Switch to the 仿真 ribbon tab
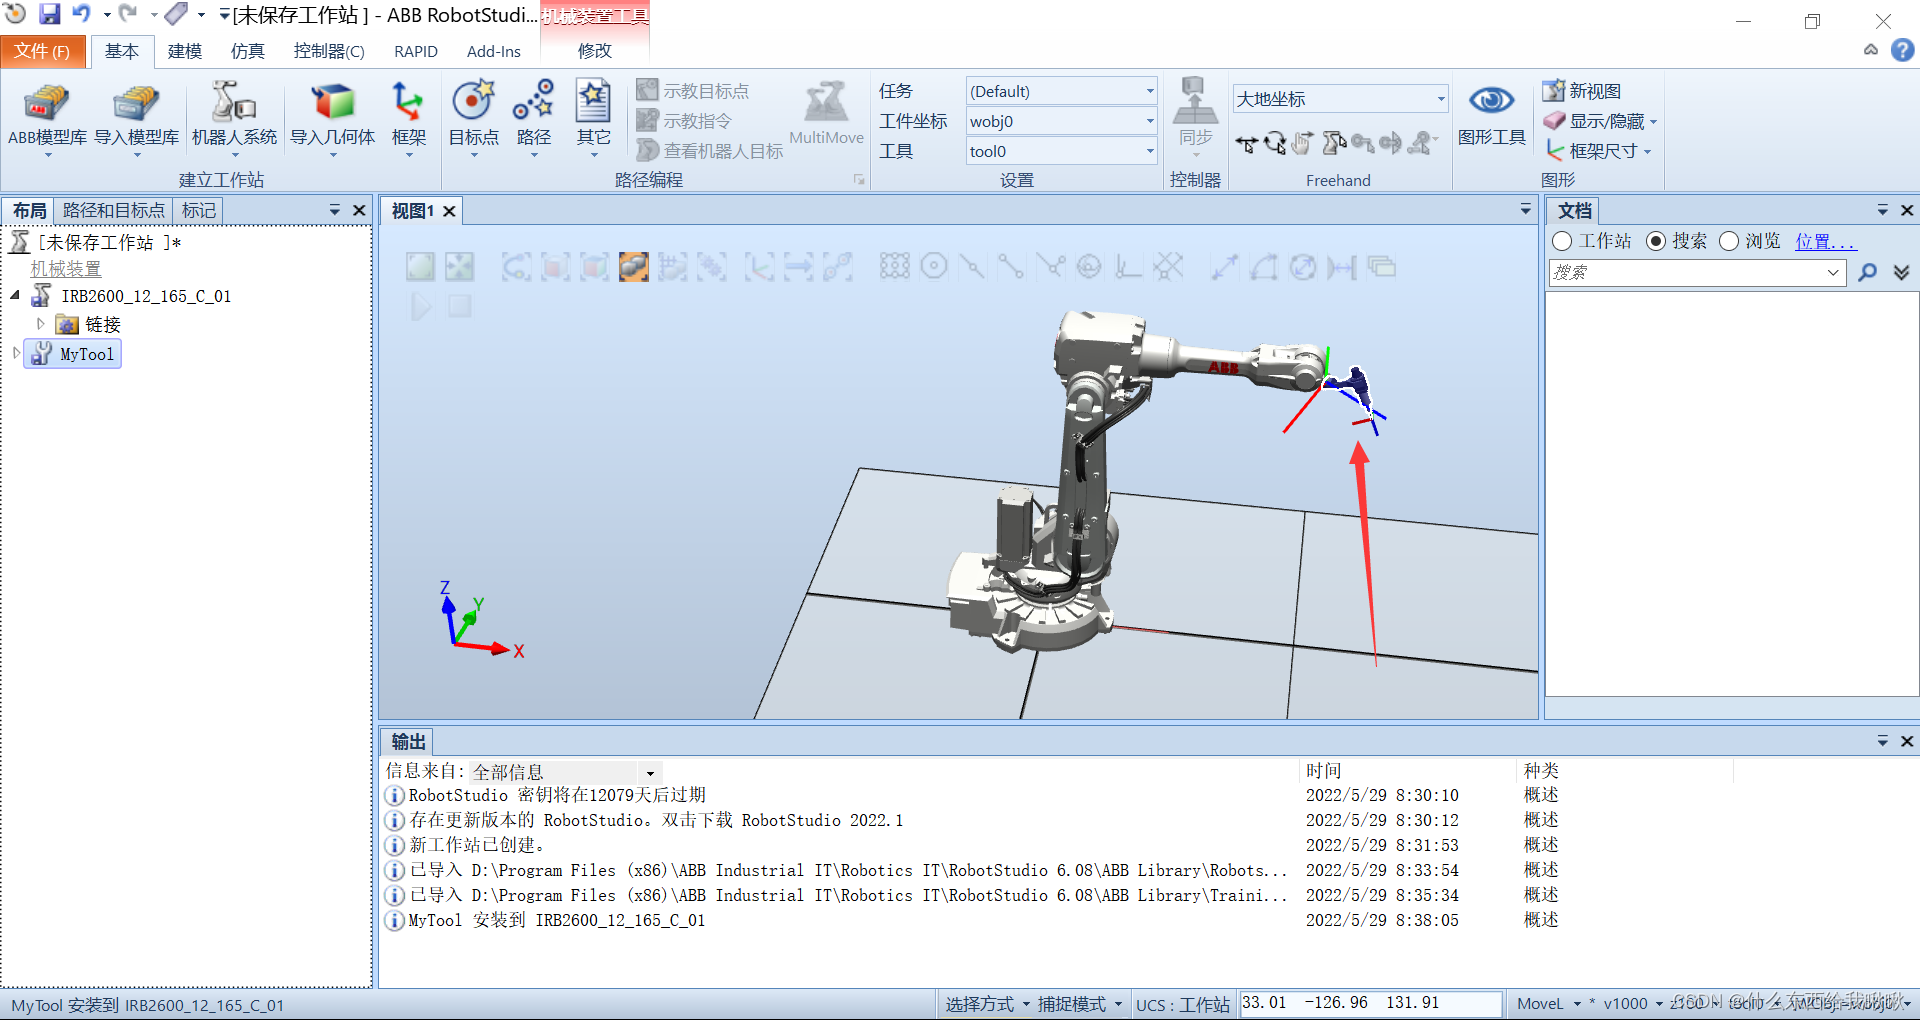Image resolution: width=1920 pixels, height=1020 pixels. [x=247, y=51]
